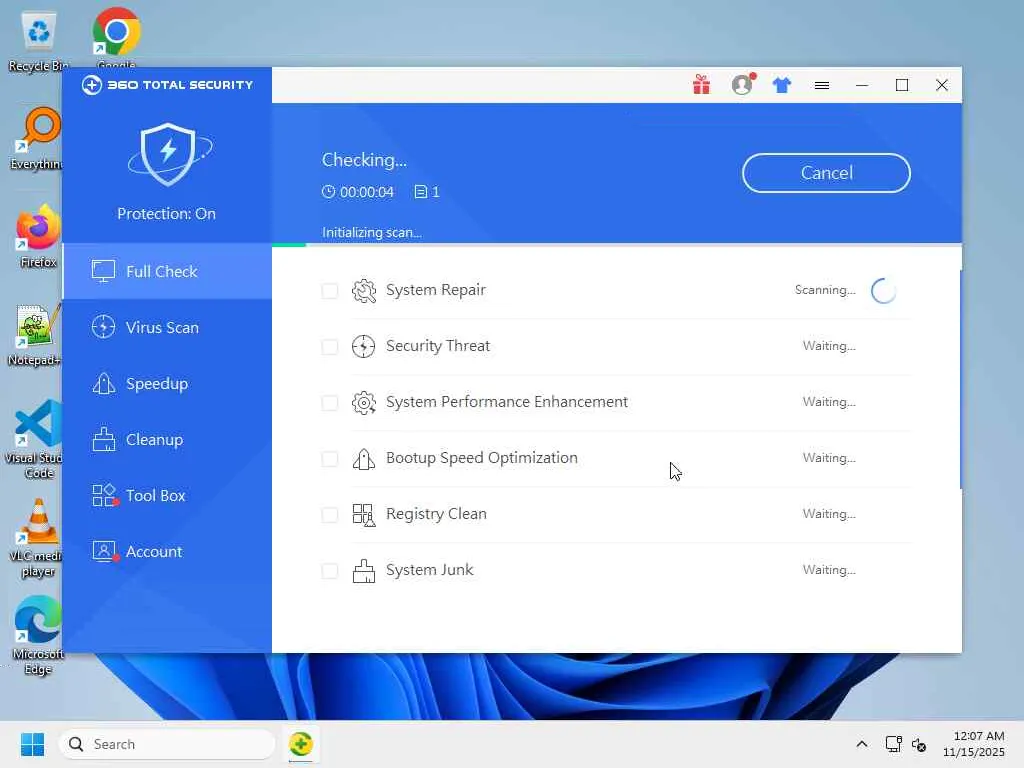Image resolution: width=1024 pixels, height=768 pixels.
Task: Switch to the Virus Scan tab
Action: (167, 328)
